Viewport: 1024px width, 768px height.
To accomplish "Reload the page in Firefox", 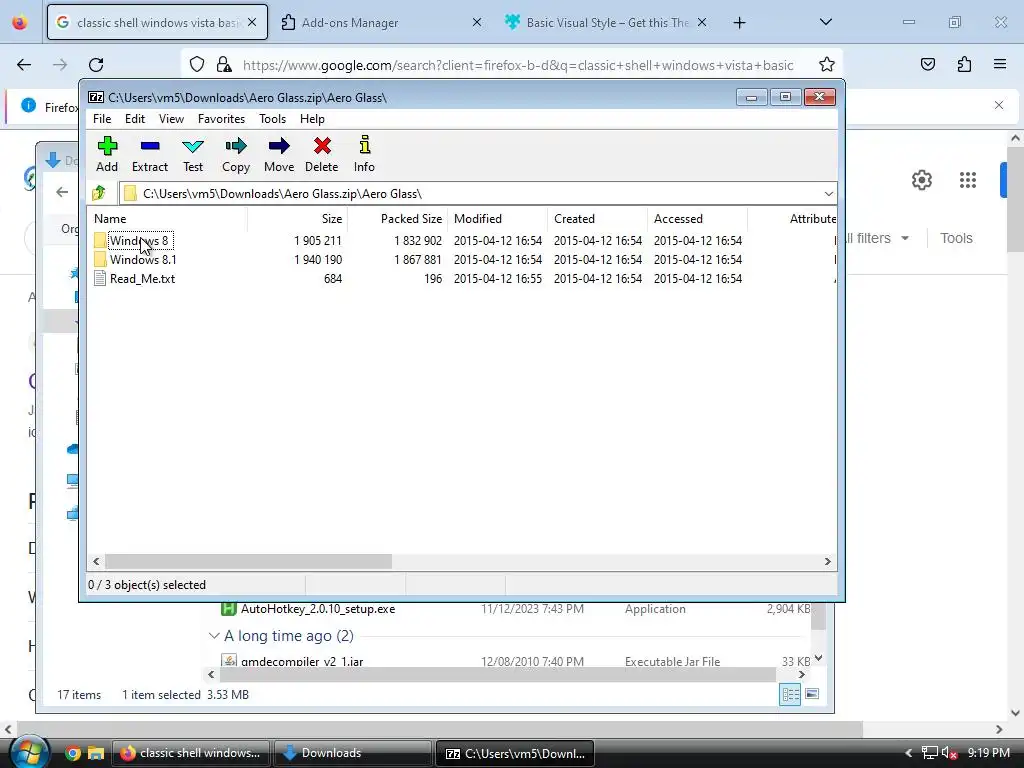I will click(96, 65).
